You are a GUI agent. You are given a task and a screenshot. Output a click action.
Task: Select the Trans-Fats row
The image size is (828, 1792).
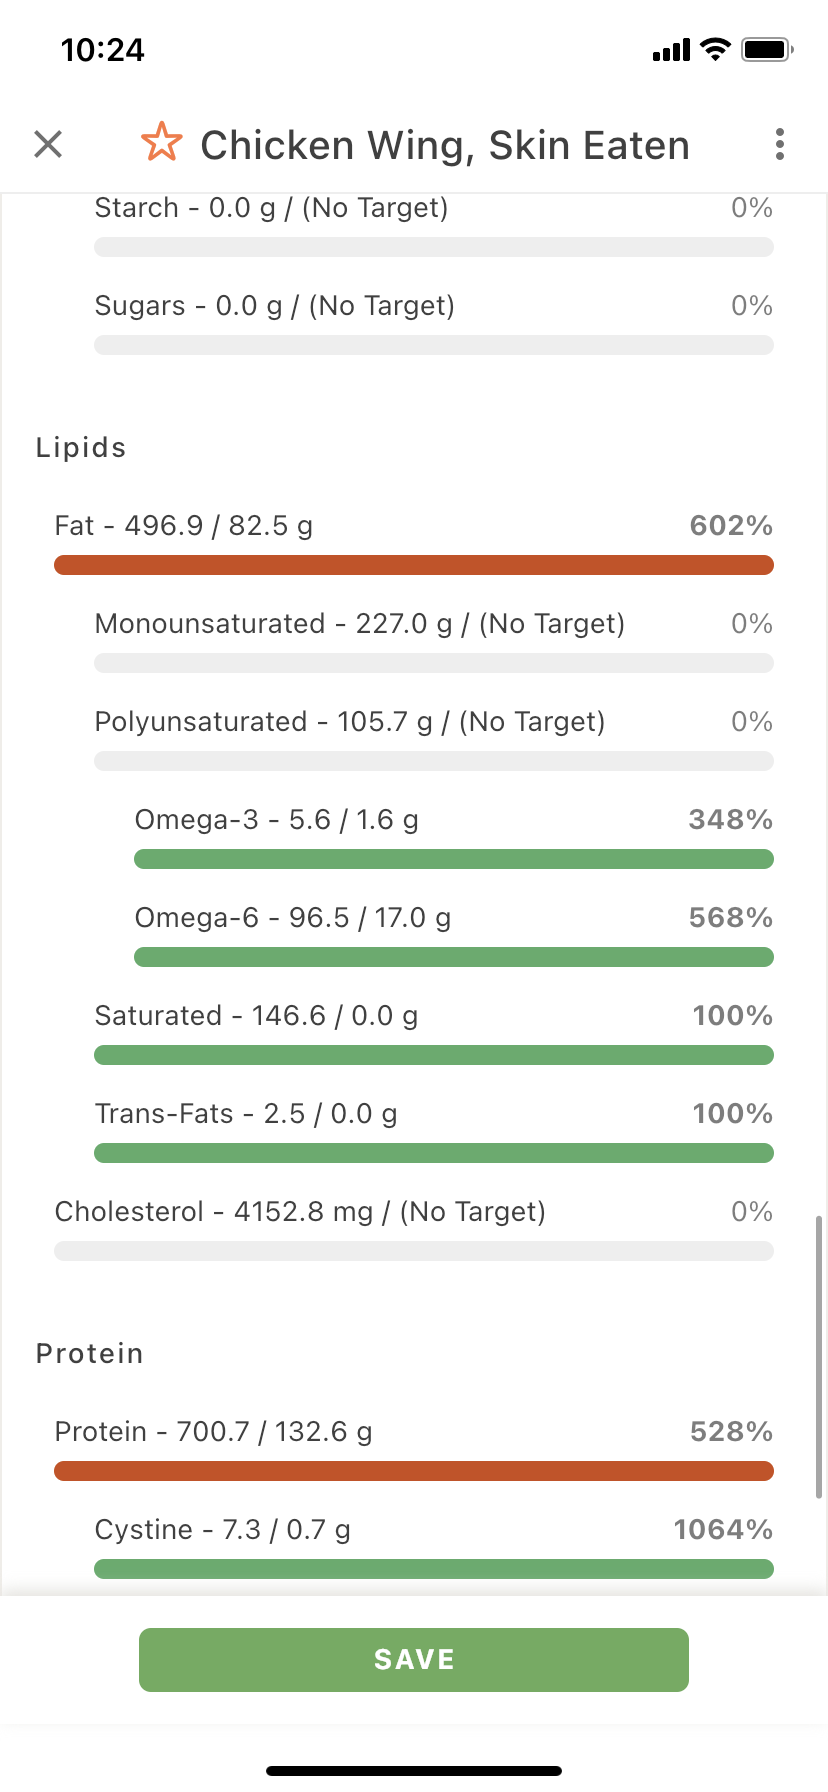[434, 1132]
